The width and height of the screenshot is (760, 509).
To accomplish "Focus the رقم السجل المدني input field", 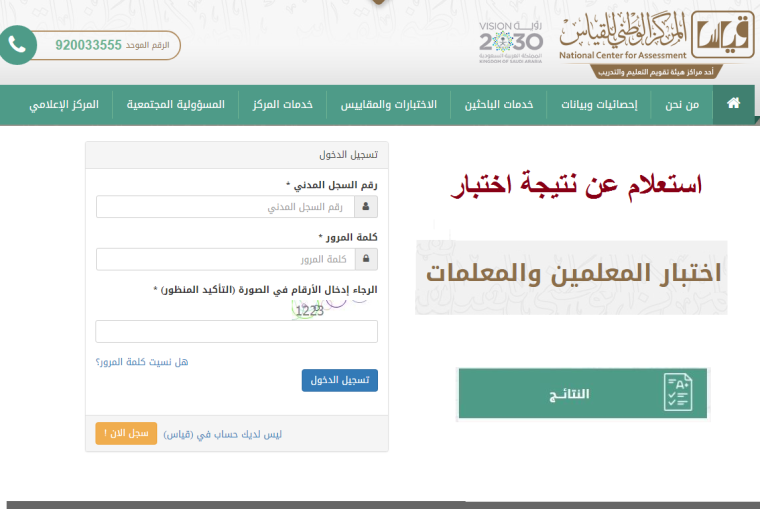I will [x=225, y=207].
